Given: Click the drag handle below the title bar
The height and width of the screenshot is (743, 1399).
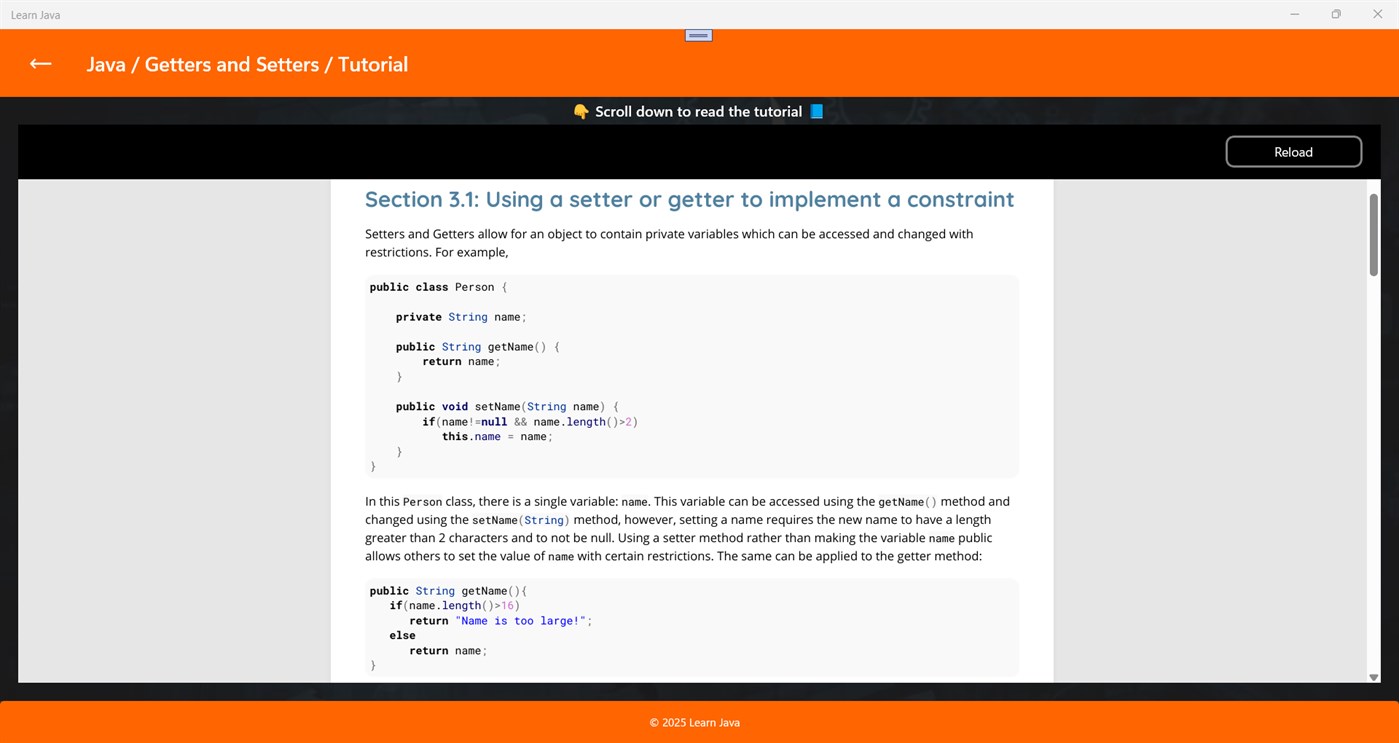Looking at the screenshot, I should [697, 34].
